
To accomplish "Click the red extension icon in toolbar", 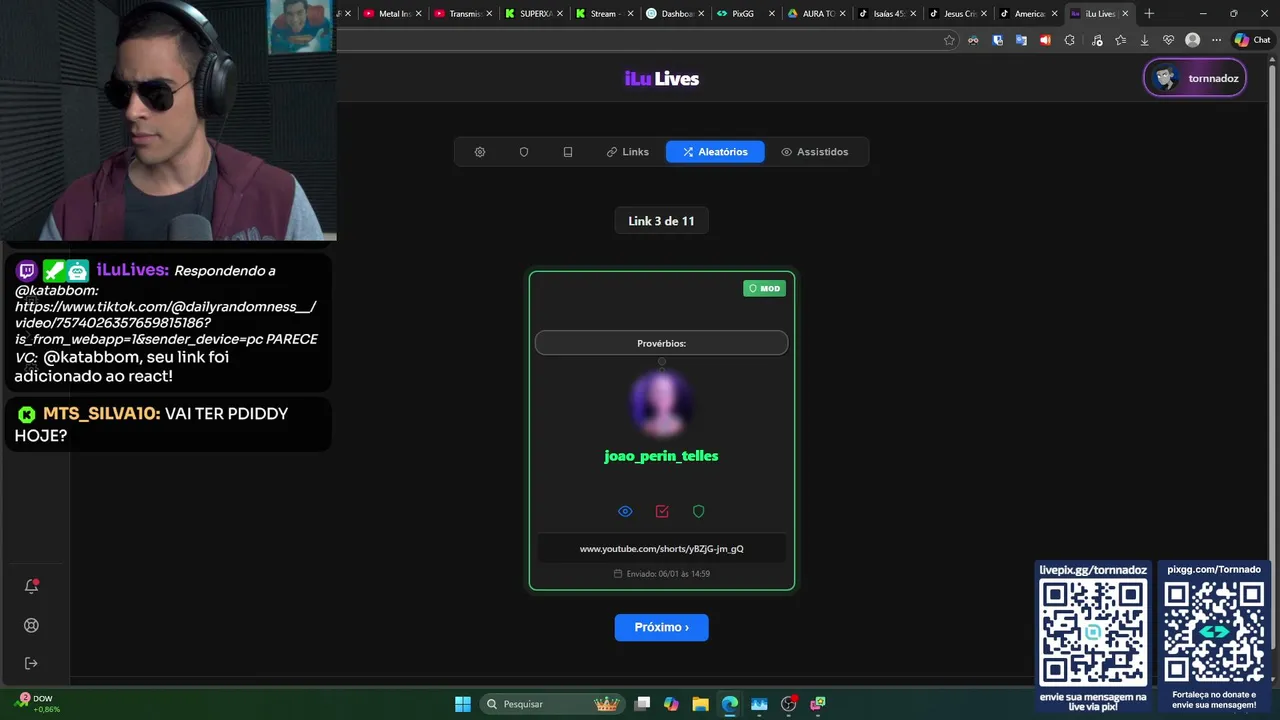I will tap(1045, 40).
